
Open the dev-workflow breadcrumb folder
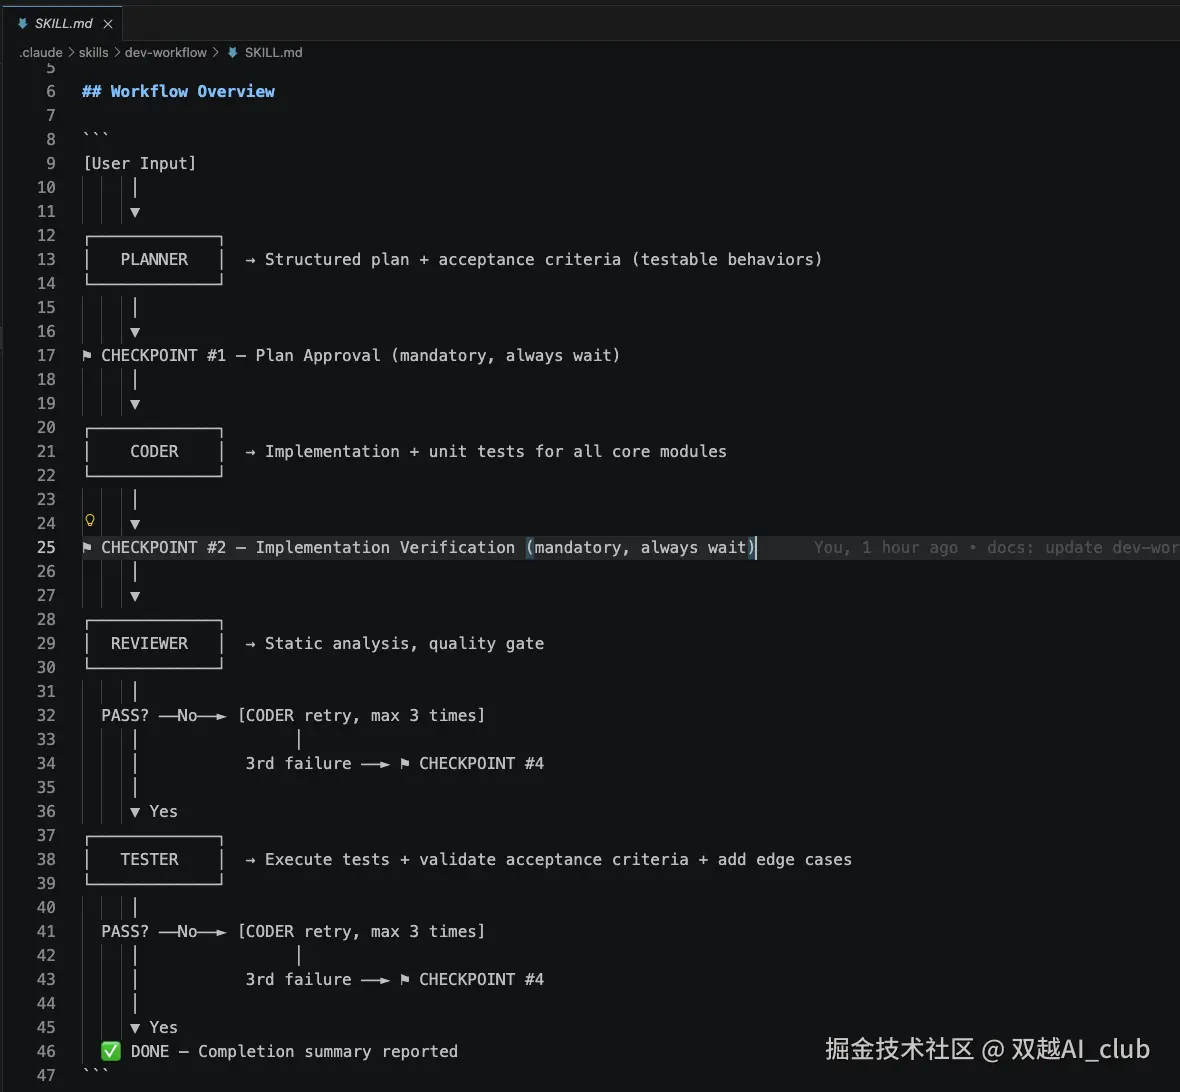click(166, 52)
